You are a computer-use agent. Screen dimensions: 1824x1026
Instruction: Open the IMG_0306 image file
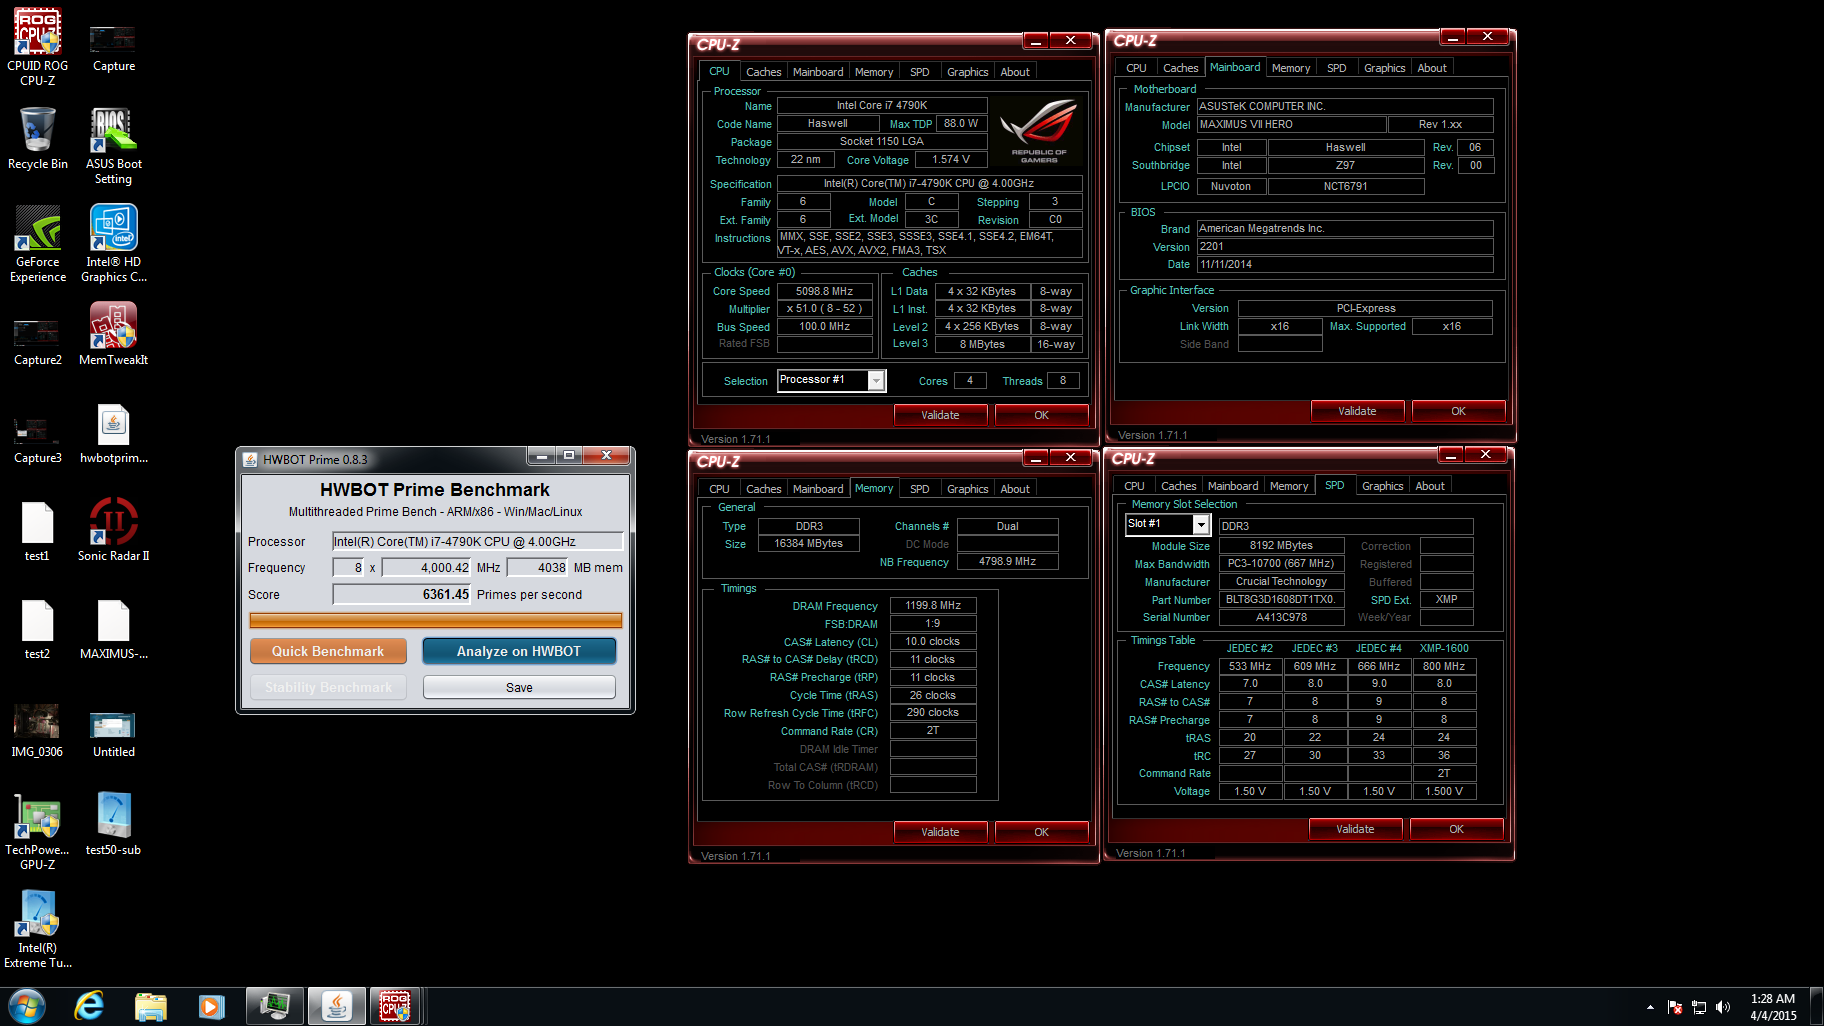(37, 731)
